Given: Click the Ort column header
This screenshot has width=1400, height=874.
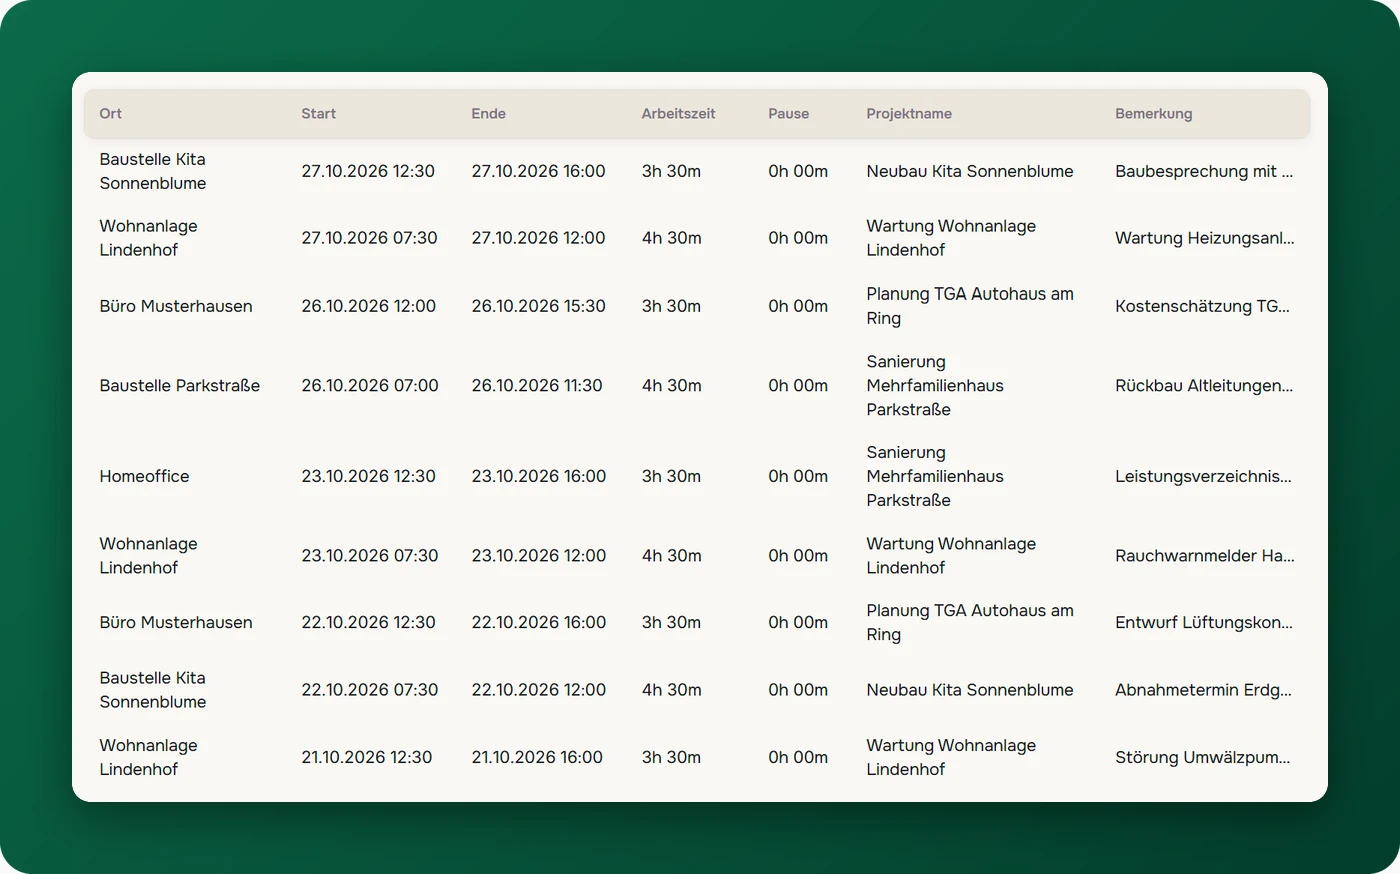Looking at the screenshot, I should coord(110,114).
